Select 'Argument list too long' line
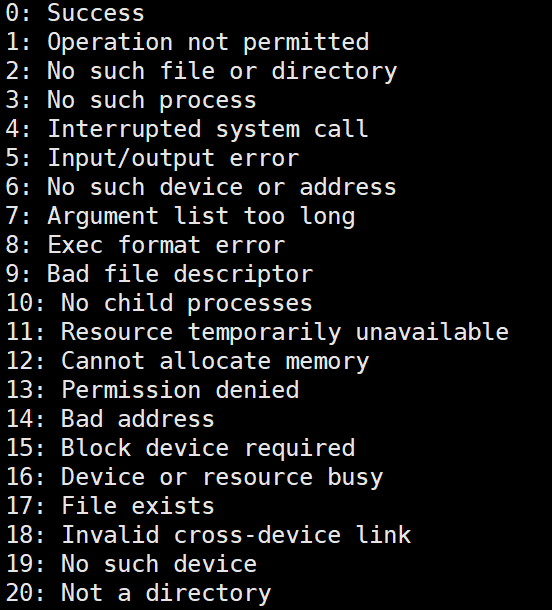The width and height of the screenshot is (552, 610). pos(180,216)
